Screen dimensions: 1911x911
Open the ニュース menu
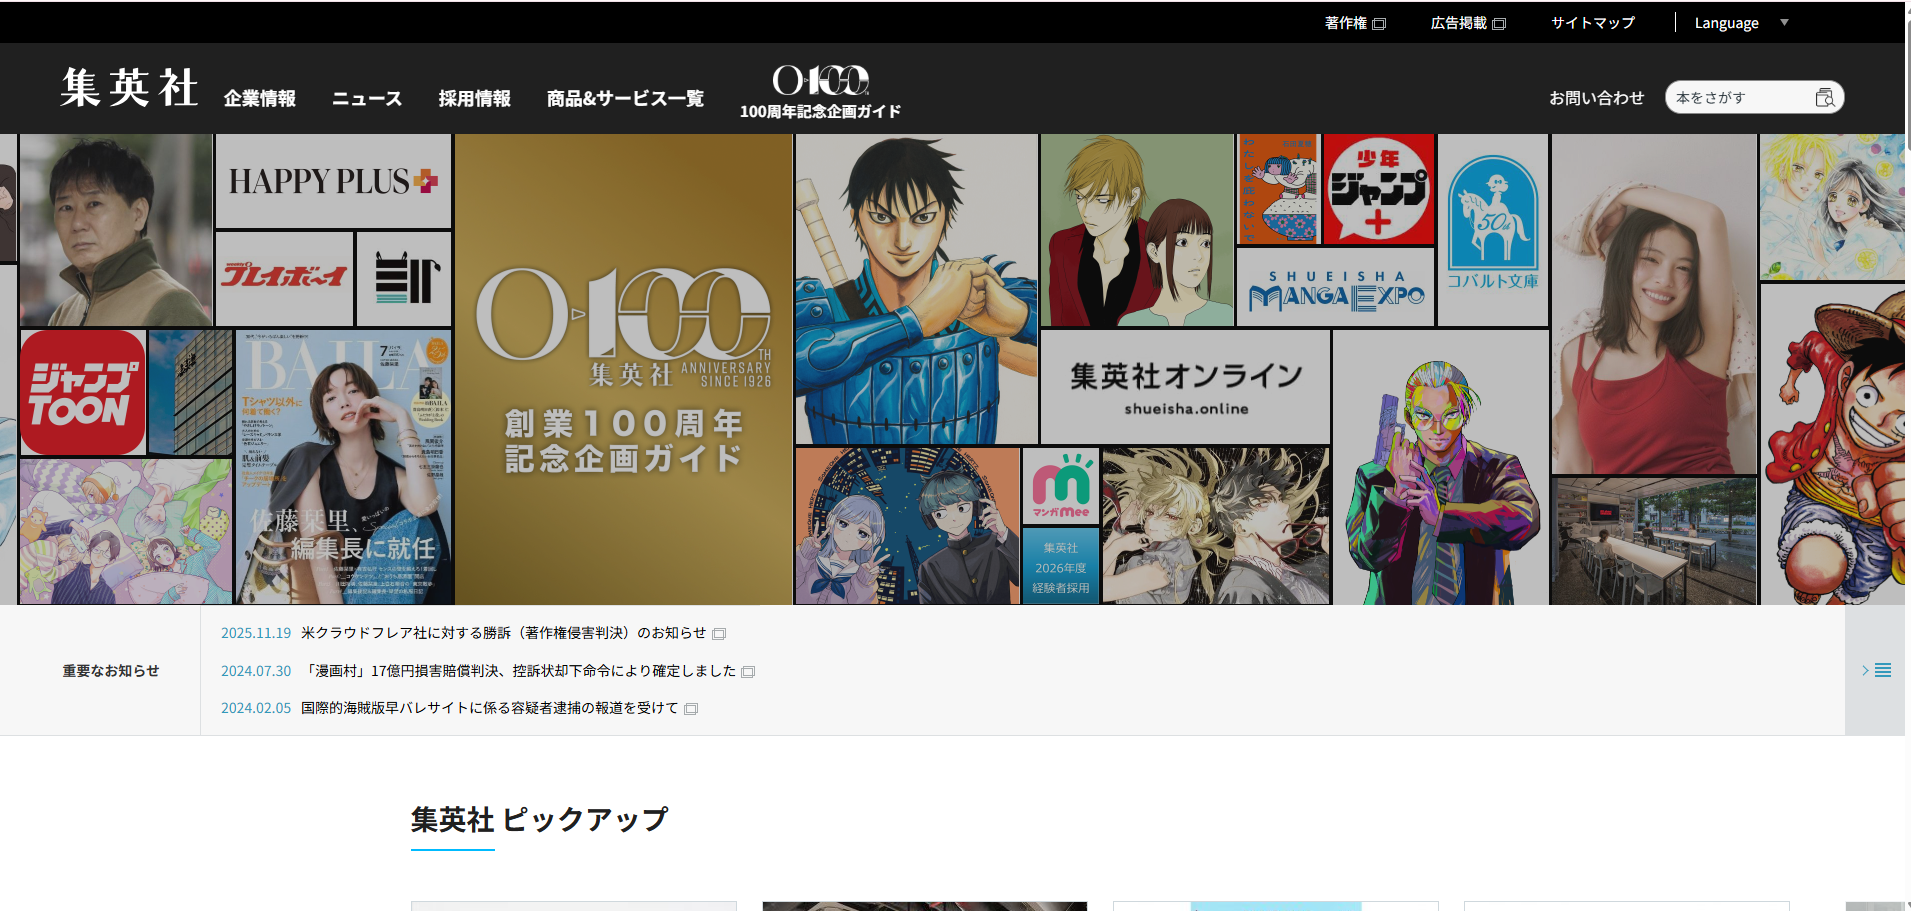tap(367, 98)
